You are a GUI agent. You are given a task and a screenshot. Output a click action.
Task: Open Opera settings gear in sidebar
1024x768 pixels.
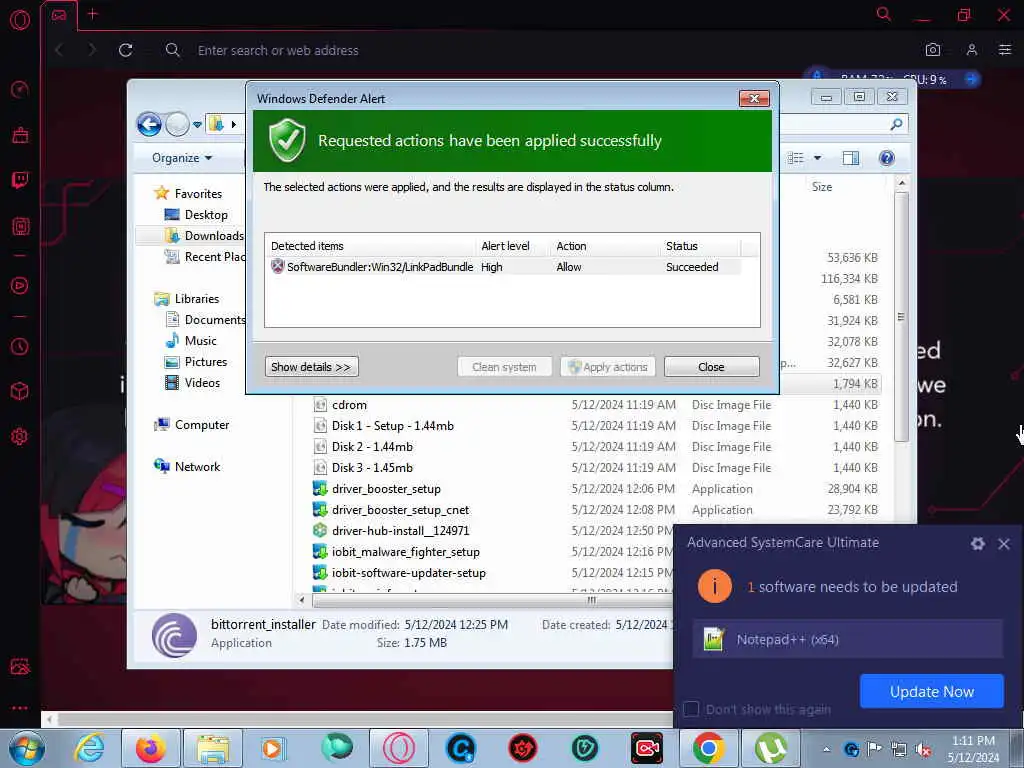(x=20, y=436)
